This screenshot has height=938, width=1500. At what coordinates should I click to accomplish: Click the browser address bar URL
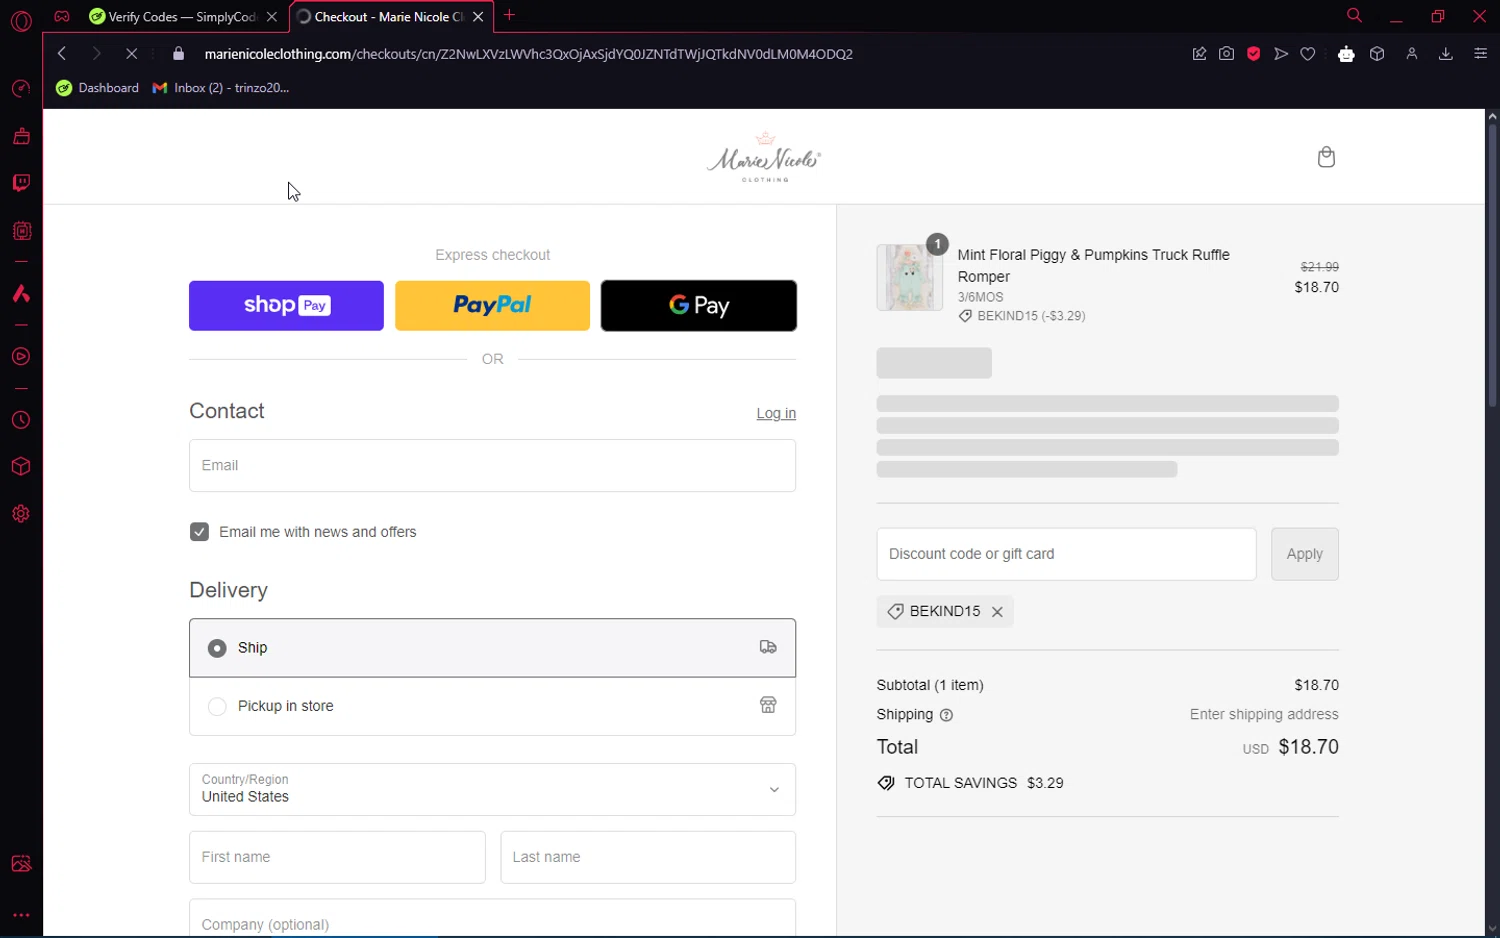pos(528,54)
